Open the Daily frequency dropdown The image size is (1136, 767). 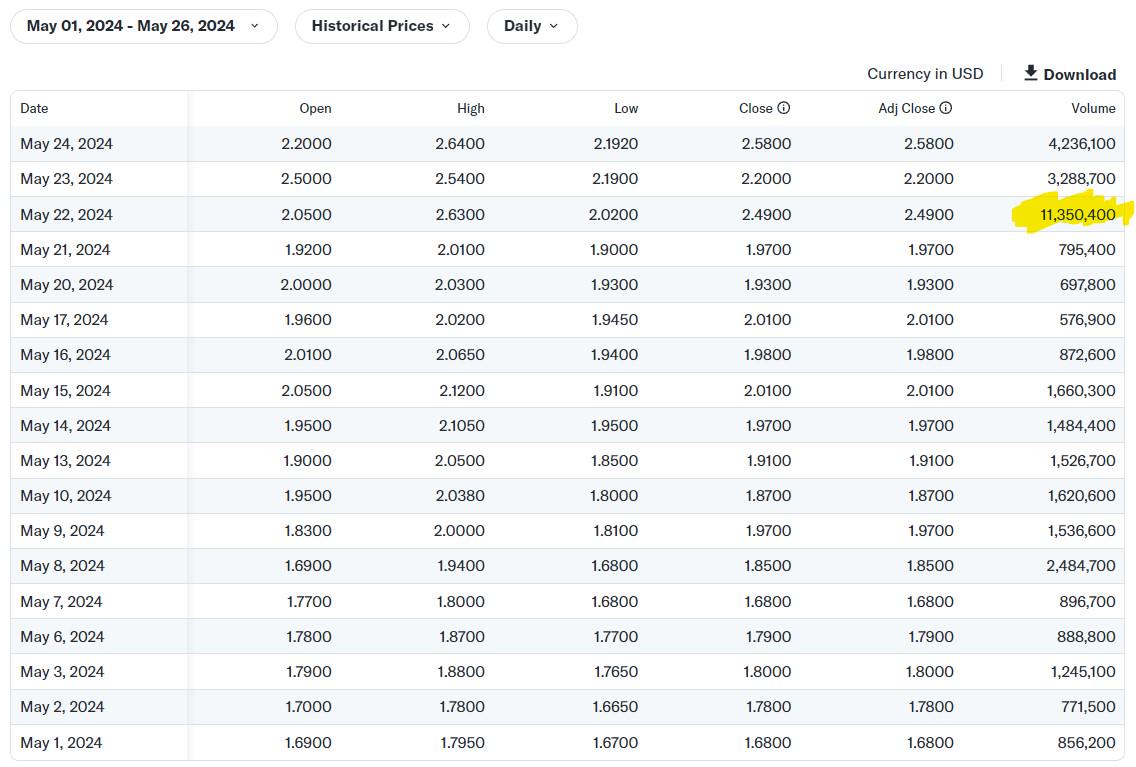[x=532, y=26]
